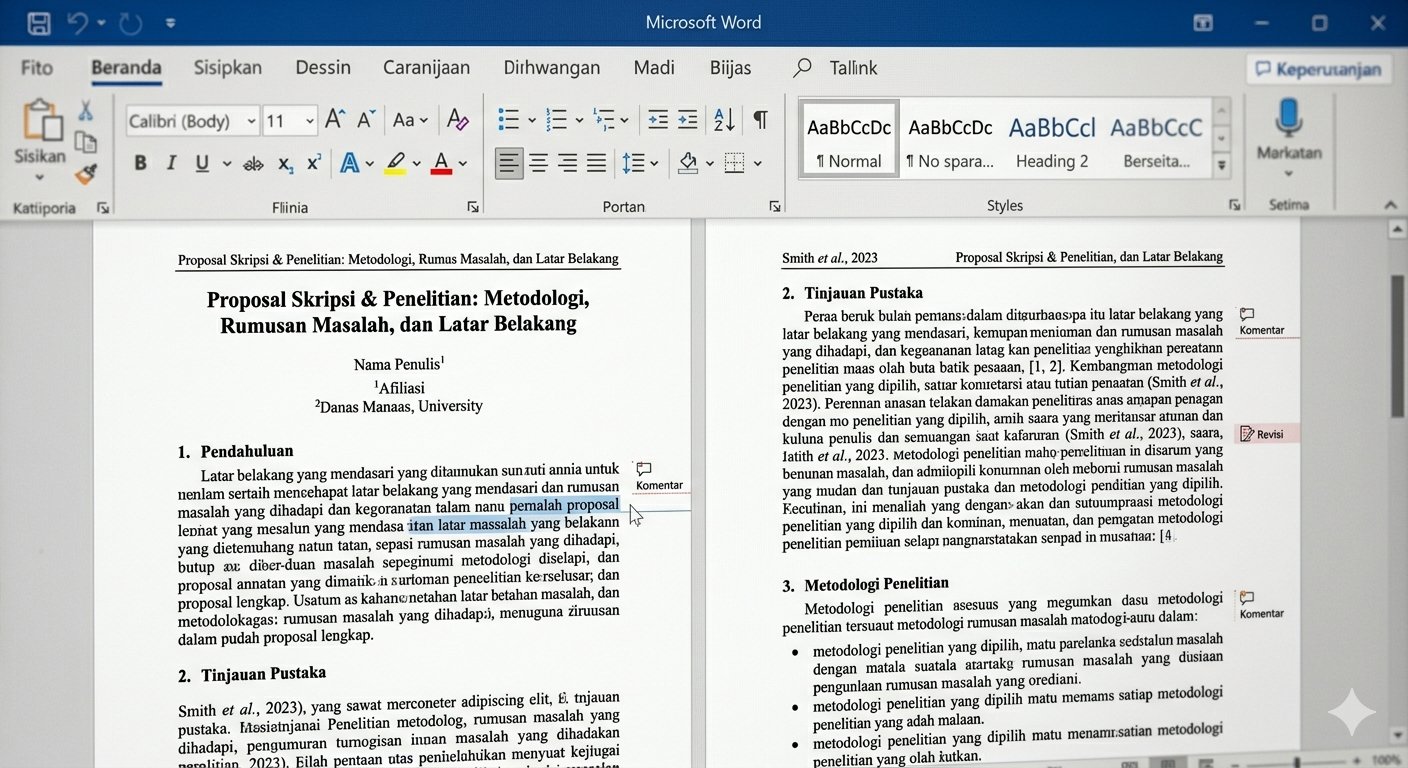1408x768 pixels.
Task: Apply the red font color
Action: (441, 163)
